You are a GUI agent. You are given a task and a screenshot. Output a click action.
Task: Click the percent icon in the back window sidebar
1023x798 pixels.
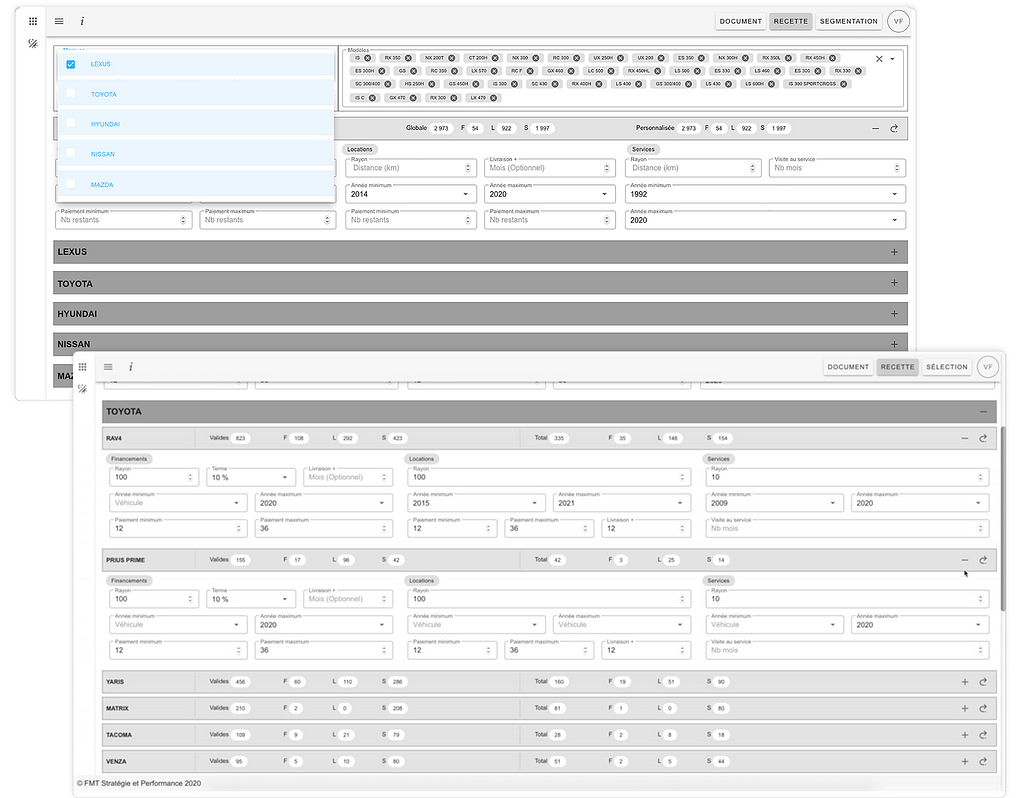(x=33, y=44)
